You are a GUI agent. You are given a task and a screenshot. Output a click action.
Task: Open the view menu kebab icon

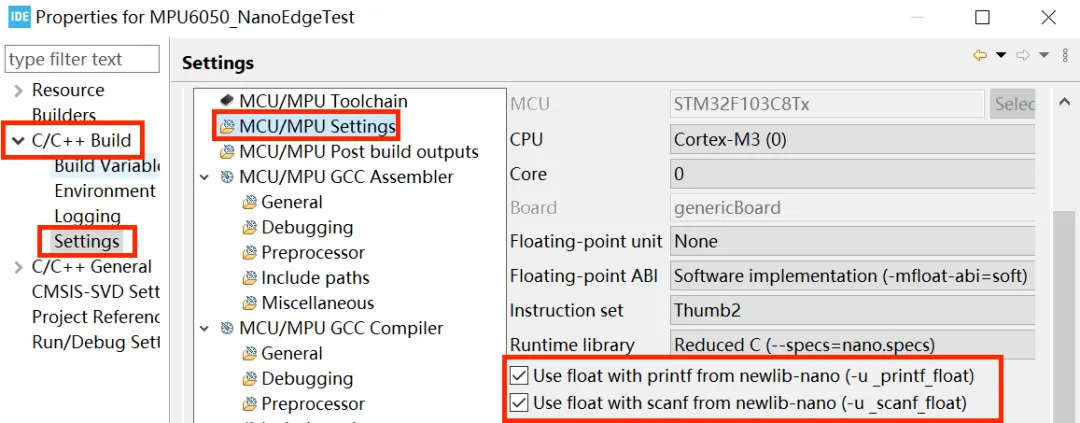(1065, 56)
